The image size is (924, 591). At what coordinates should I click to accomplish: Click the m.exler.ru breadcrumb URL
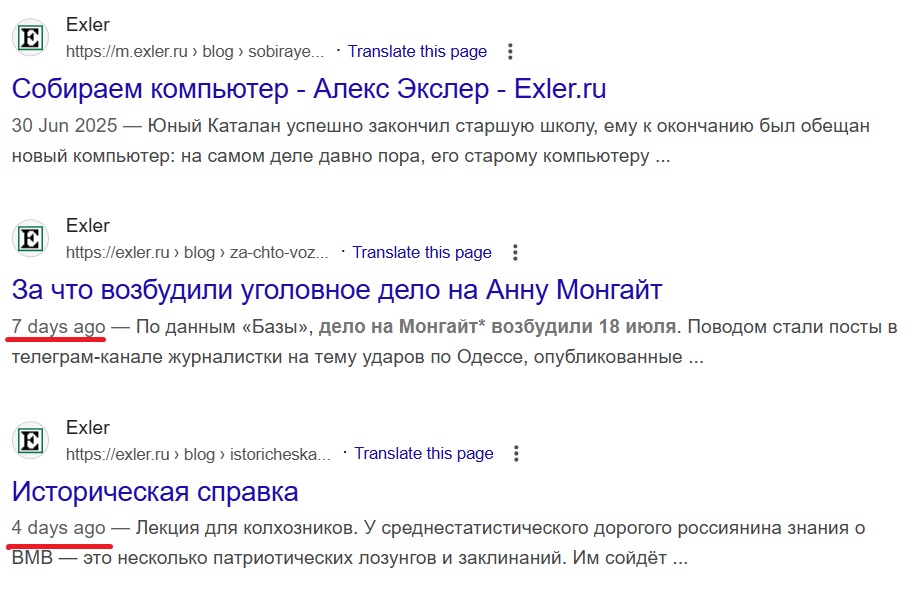coord(195,52)
